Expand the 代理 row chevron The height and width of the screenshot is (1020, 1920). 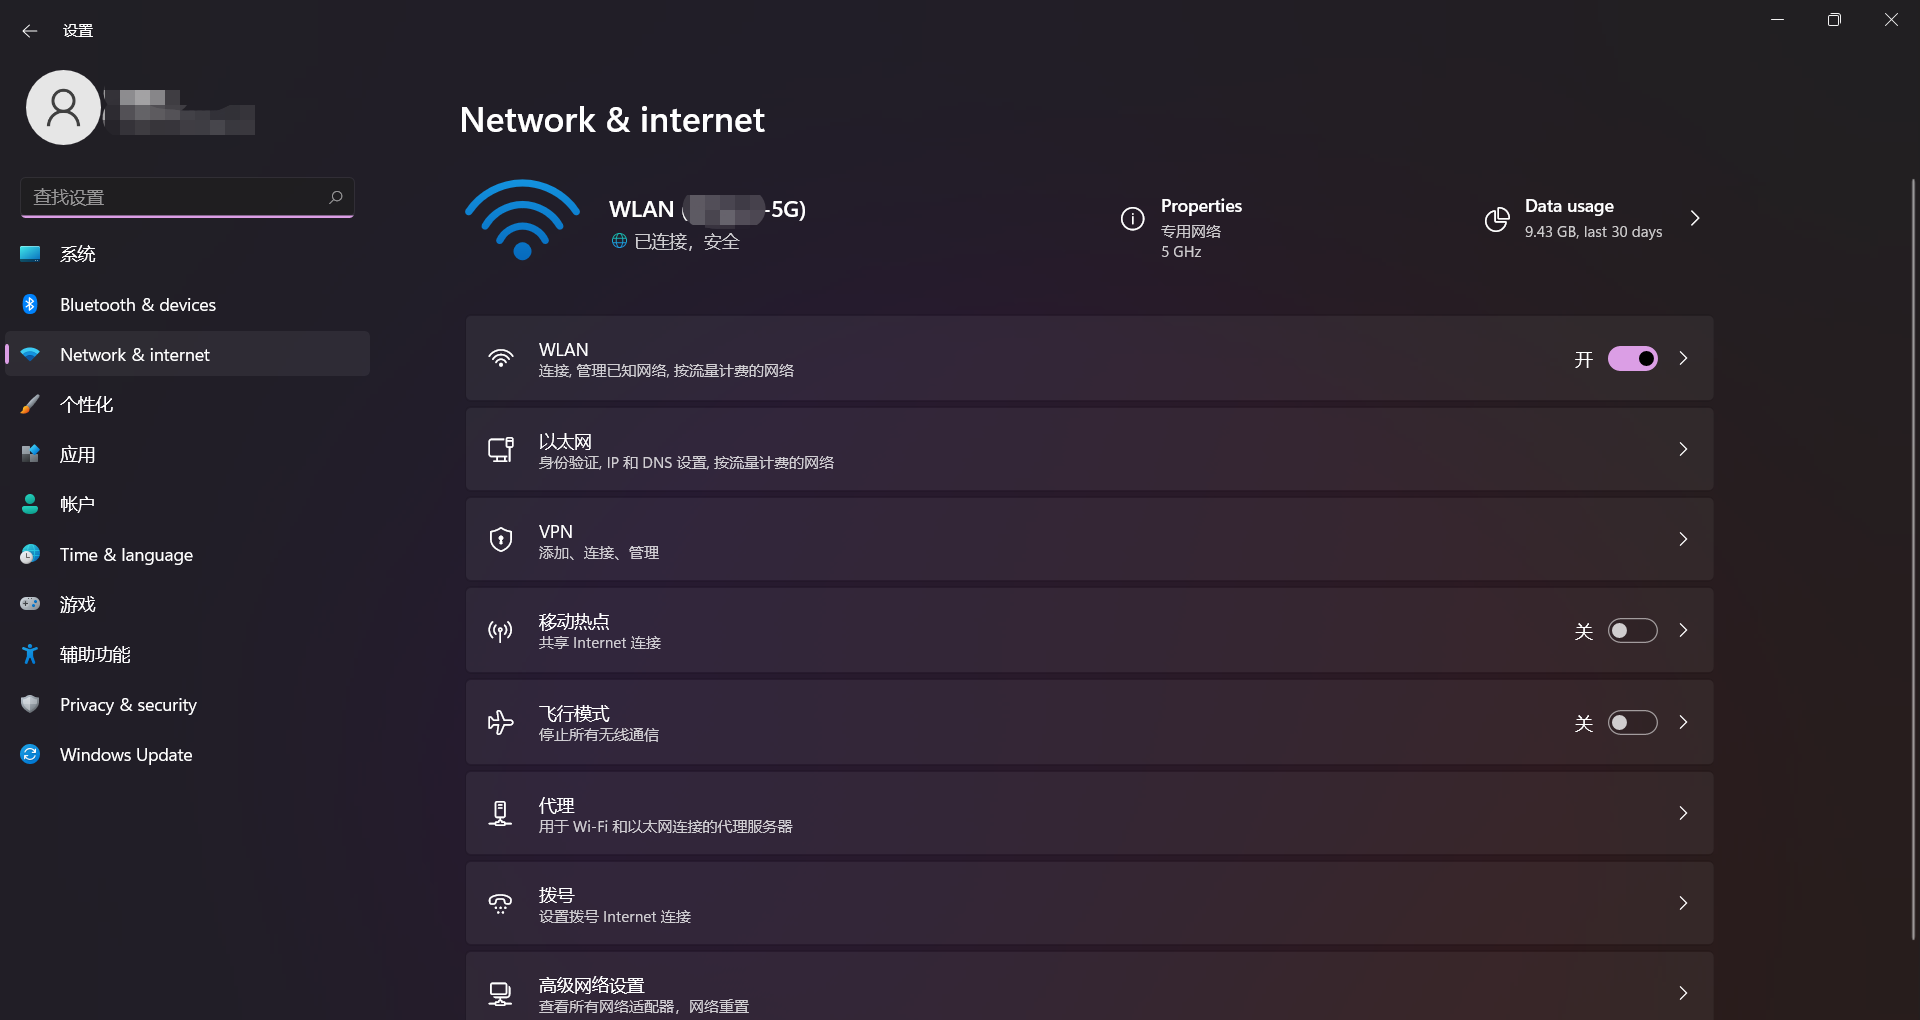(x=1683, y=814)
